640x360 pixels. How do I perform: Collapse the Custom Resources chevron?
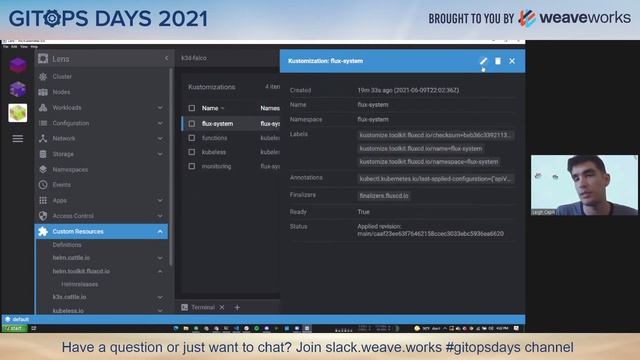click(160, 231)
